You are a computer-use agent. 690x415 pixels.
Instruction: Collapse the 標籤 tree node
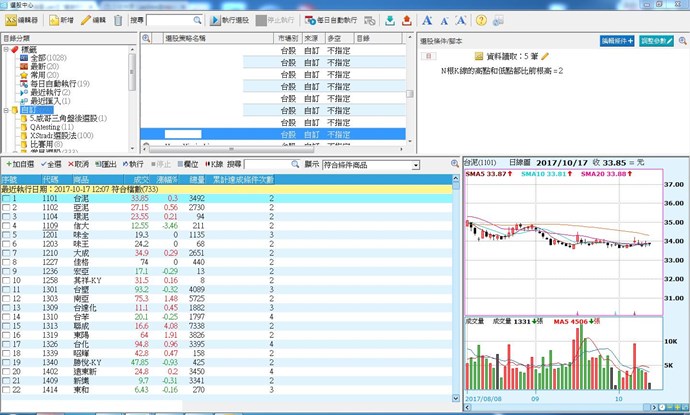[x=6, y=48]
